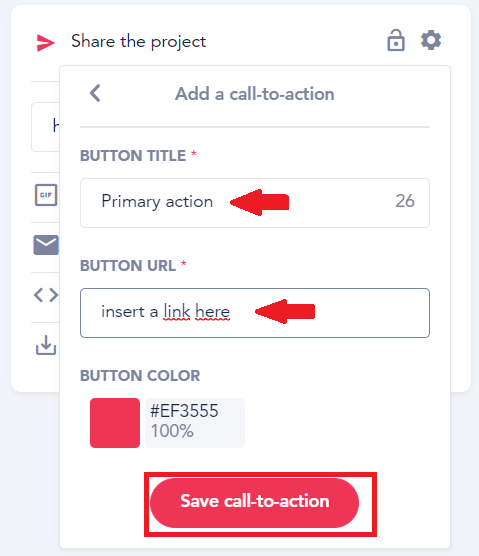Click the partially hidden link field
The height and width of the screenshot is (556, 479).
tap(45, 127)
